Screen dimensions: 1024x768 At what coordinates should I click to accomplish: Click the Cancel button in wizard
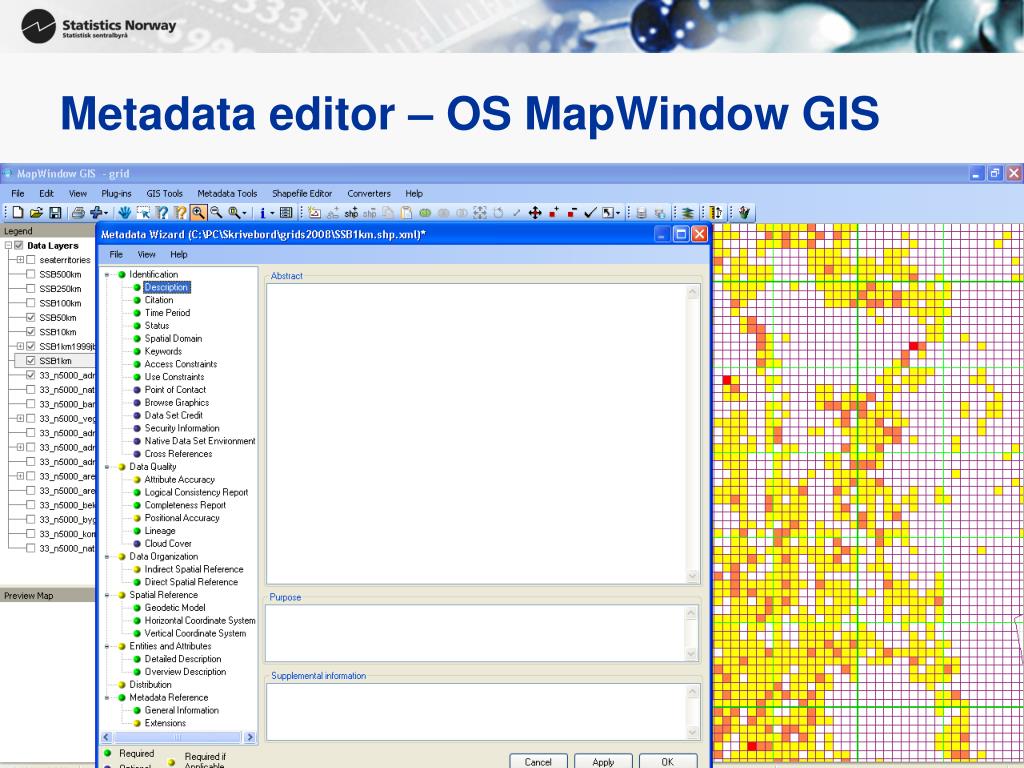click(x=538, y=761)
